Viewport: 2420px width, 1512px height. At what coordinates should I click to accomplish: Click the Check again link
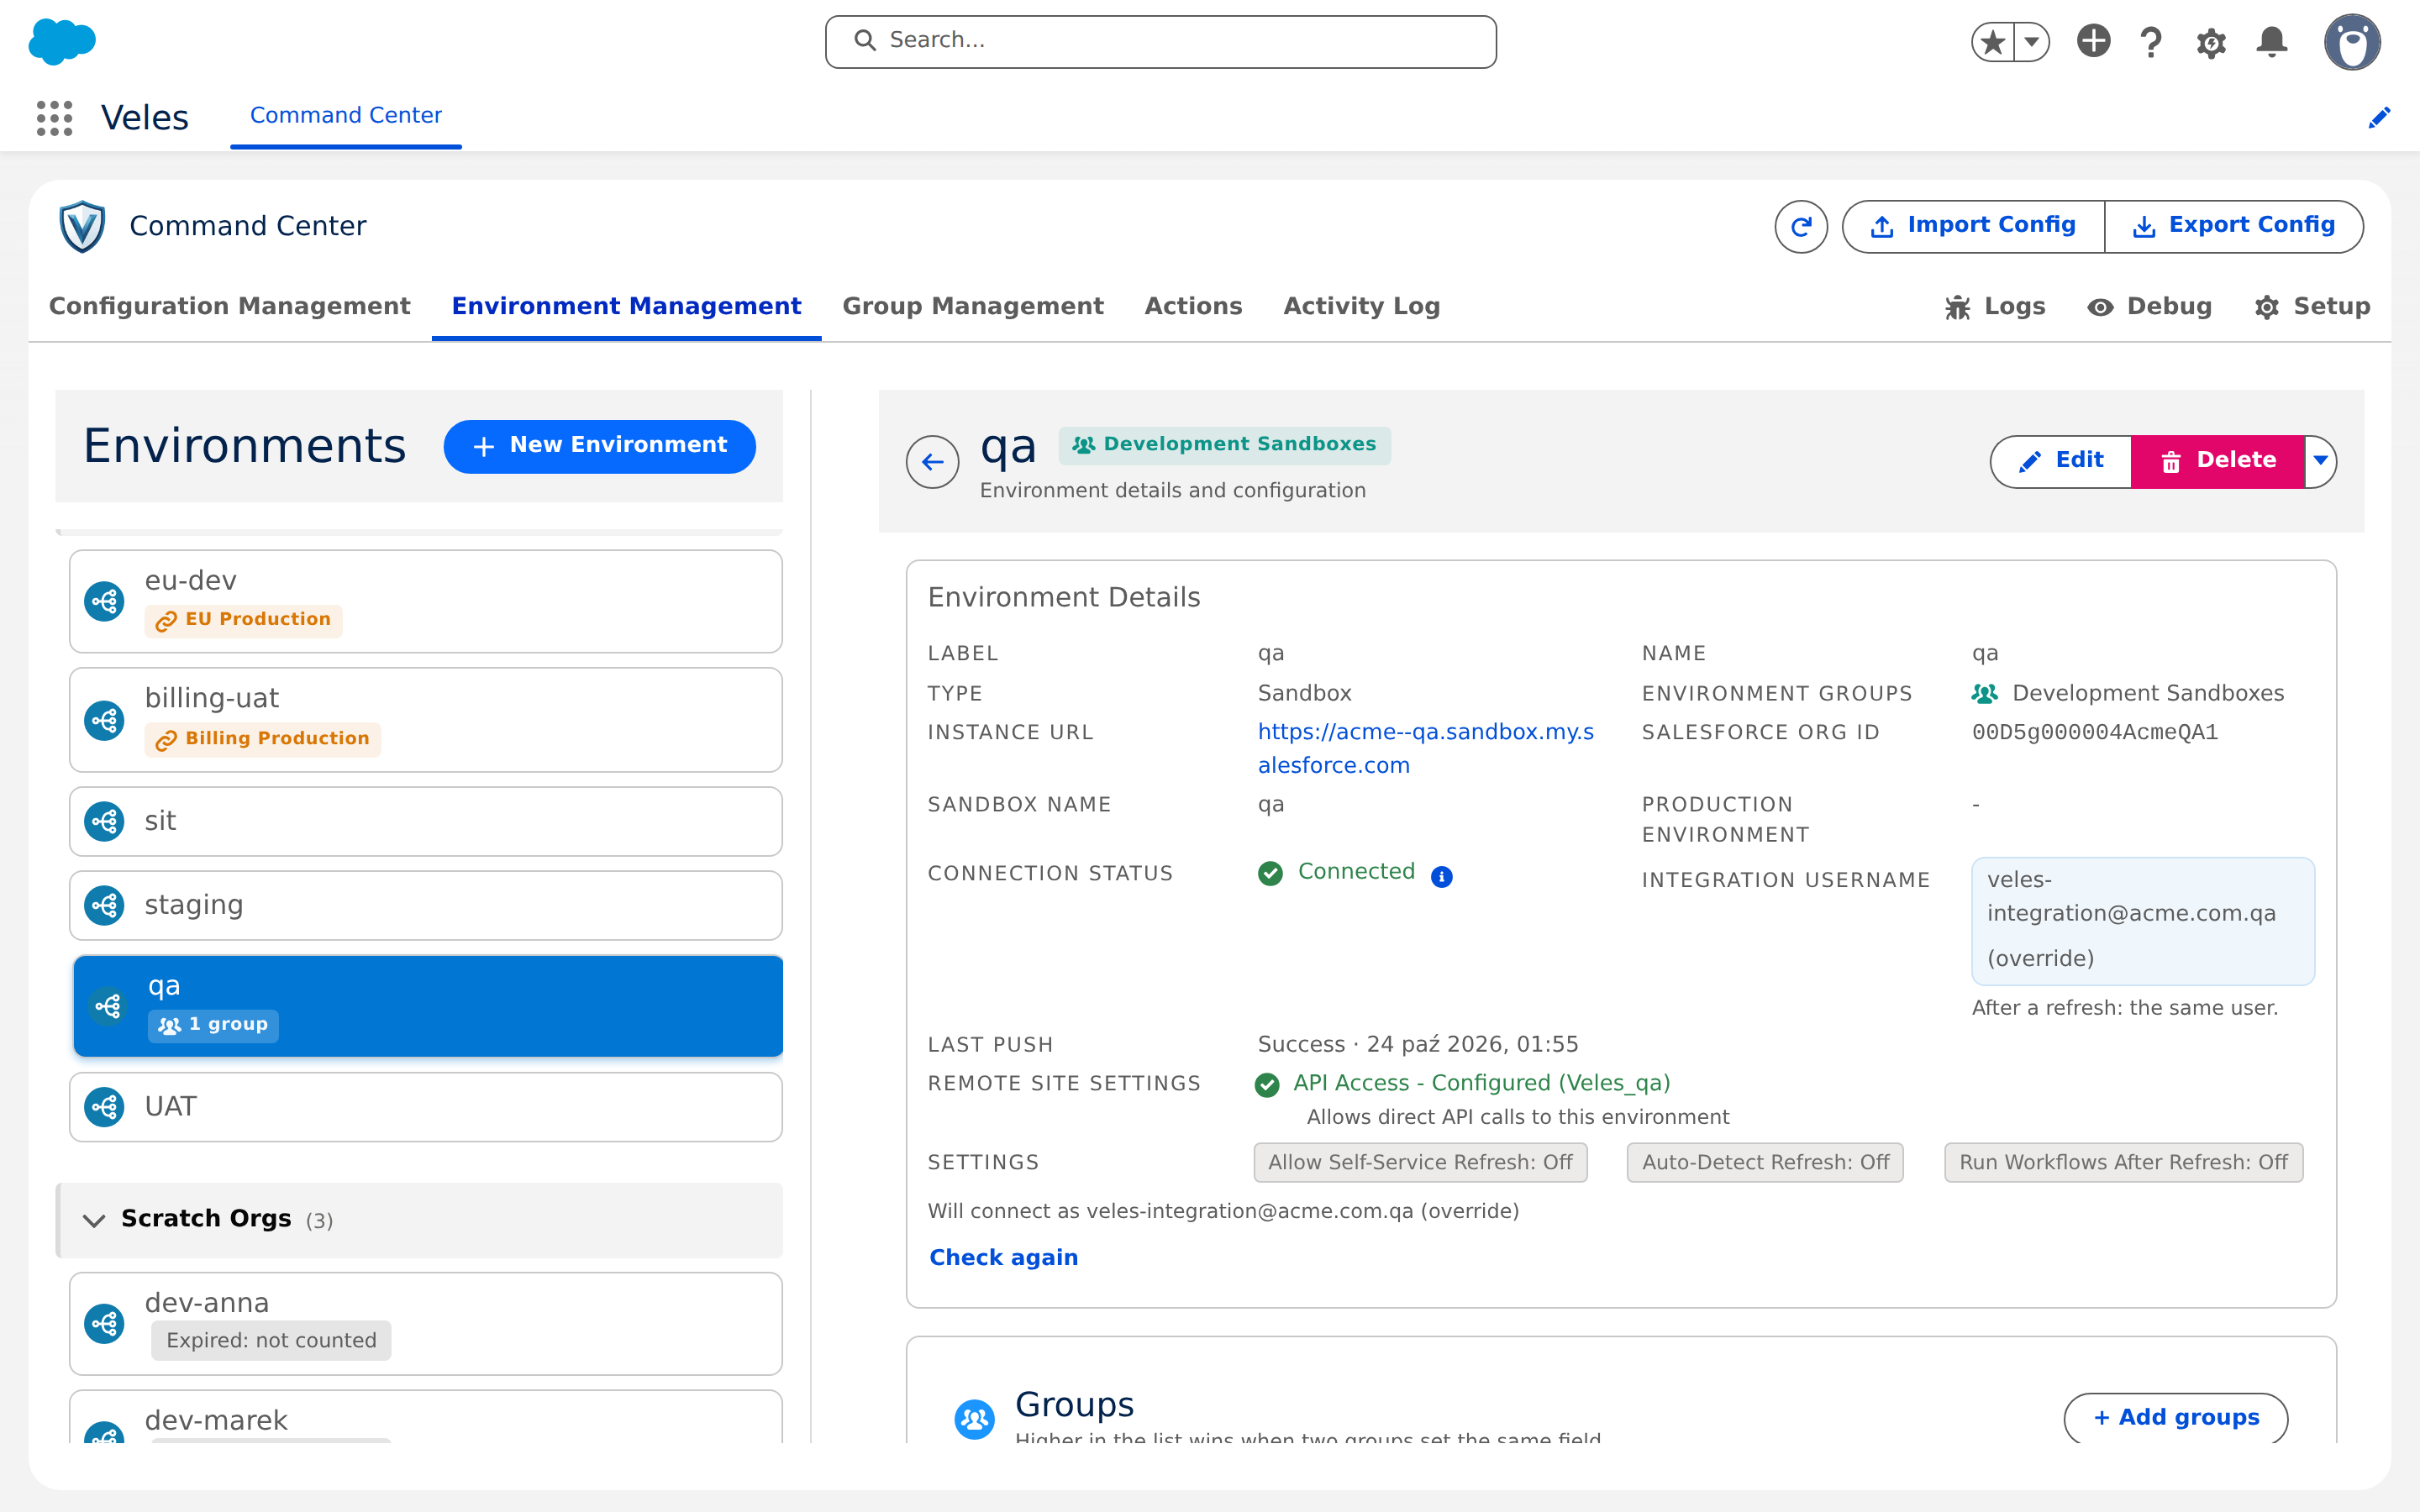pyautogui.click(x=1003, y=1258)
